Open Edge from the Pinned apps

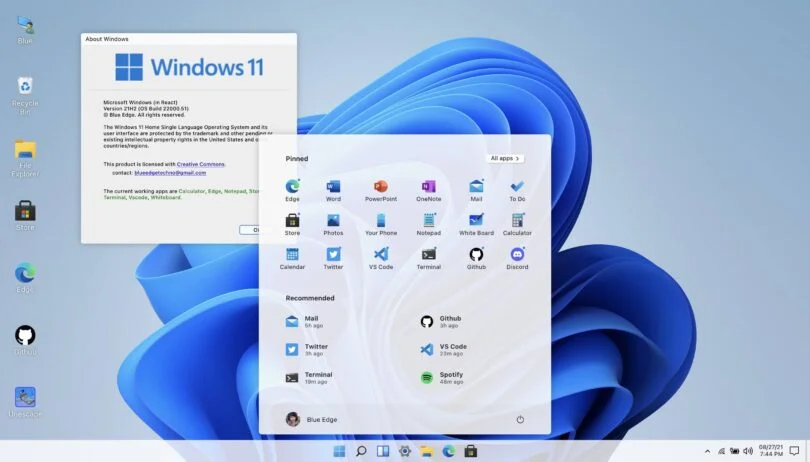292,190
